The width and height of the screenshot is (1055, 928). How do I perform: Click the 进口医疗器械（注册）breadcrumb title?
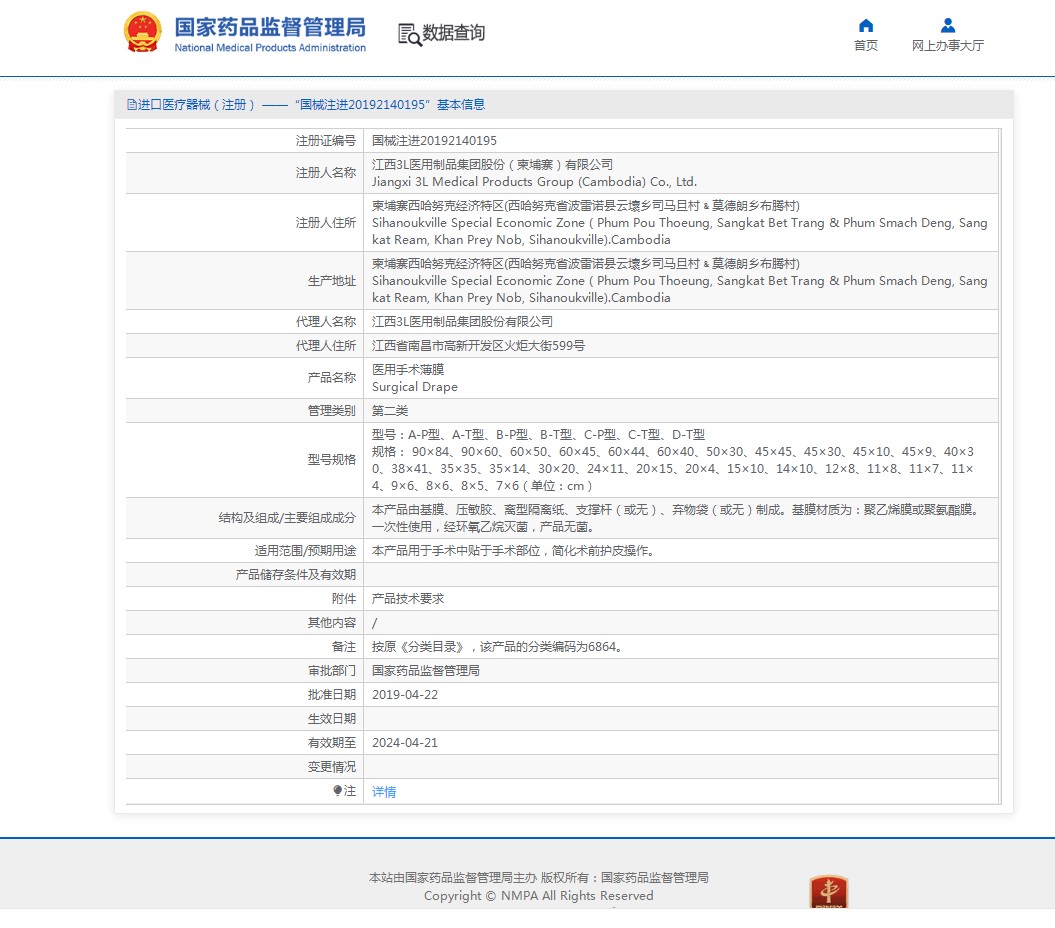[196, 104]
